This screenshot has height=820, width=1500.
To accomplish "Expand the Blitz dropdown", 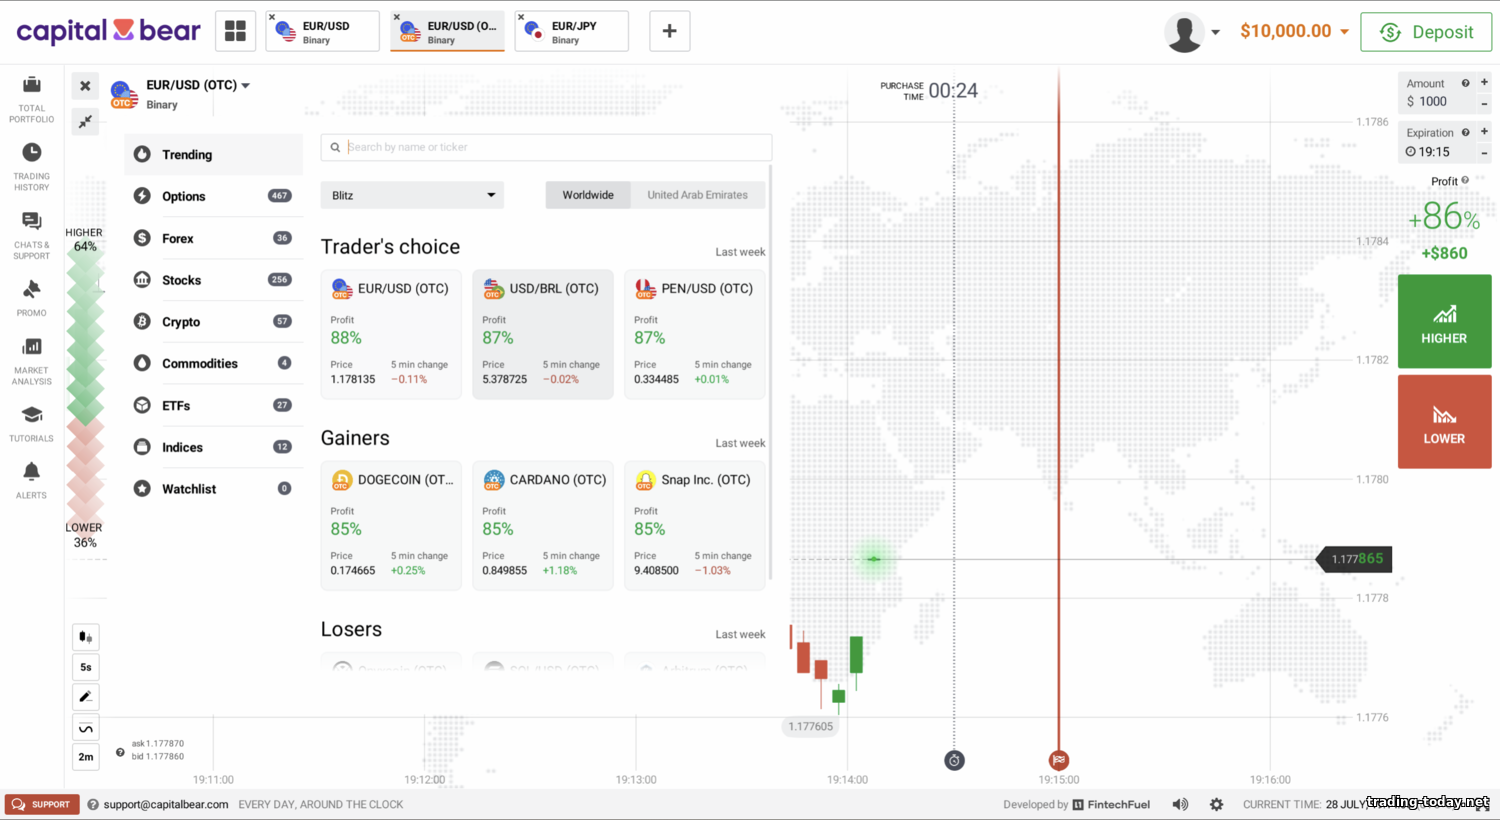I will tap(412, 195).
